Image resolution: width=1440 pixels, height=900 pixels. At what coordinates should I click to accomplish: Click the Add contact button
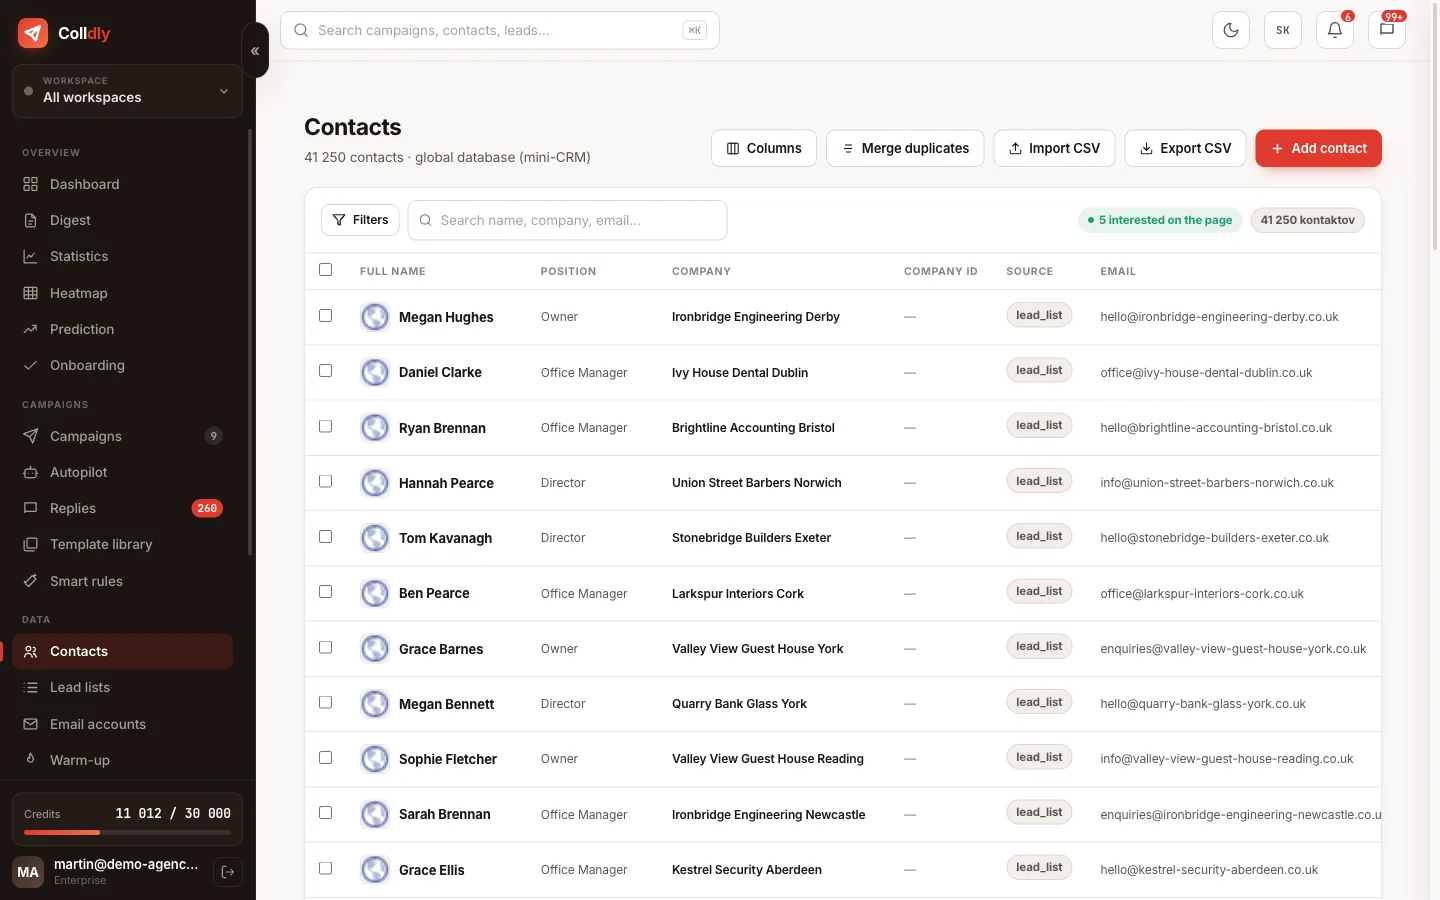pos(1318,148)
